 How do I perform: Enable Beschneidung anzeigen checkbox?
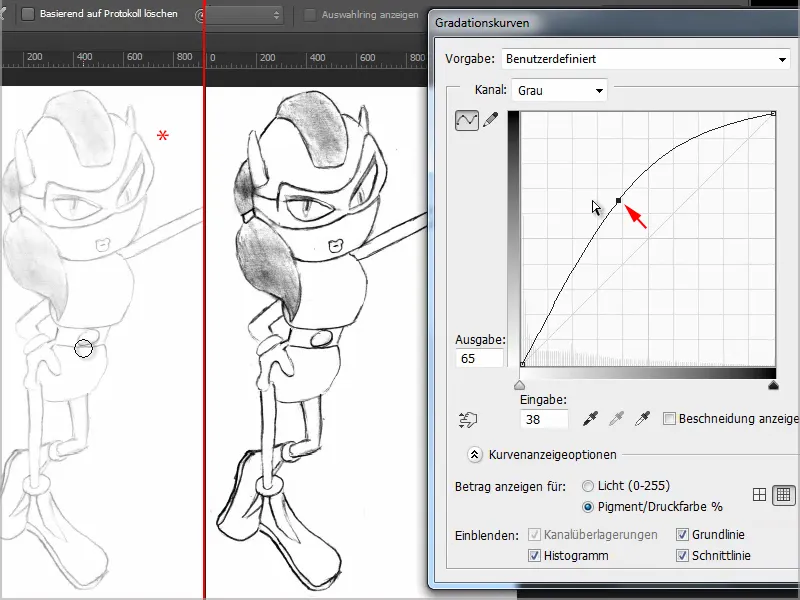pyautogui.click(x=669, y=419)
